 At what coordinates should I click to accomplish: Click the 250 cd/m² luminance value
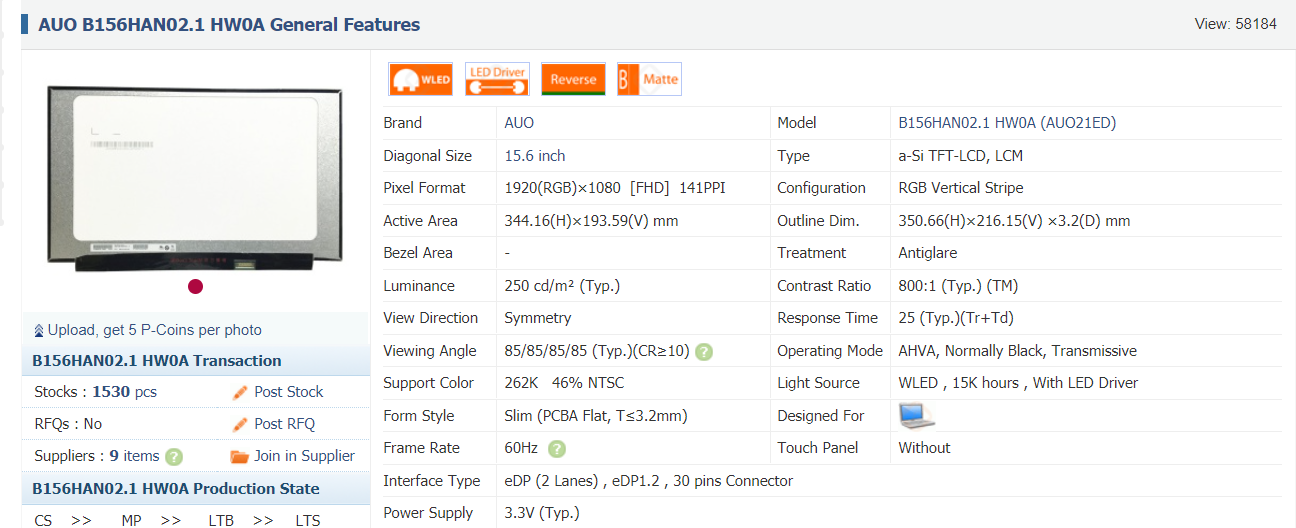pyautogui.click(x=562, y=286)
